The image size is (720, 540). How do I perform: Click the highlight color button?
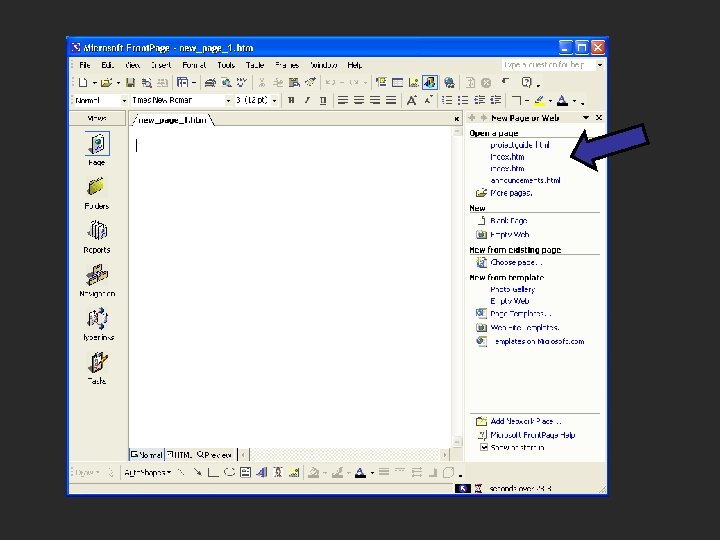pos(540,100)
